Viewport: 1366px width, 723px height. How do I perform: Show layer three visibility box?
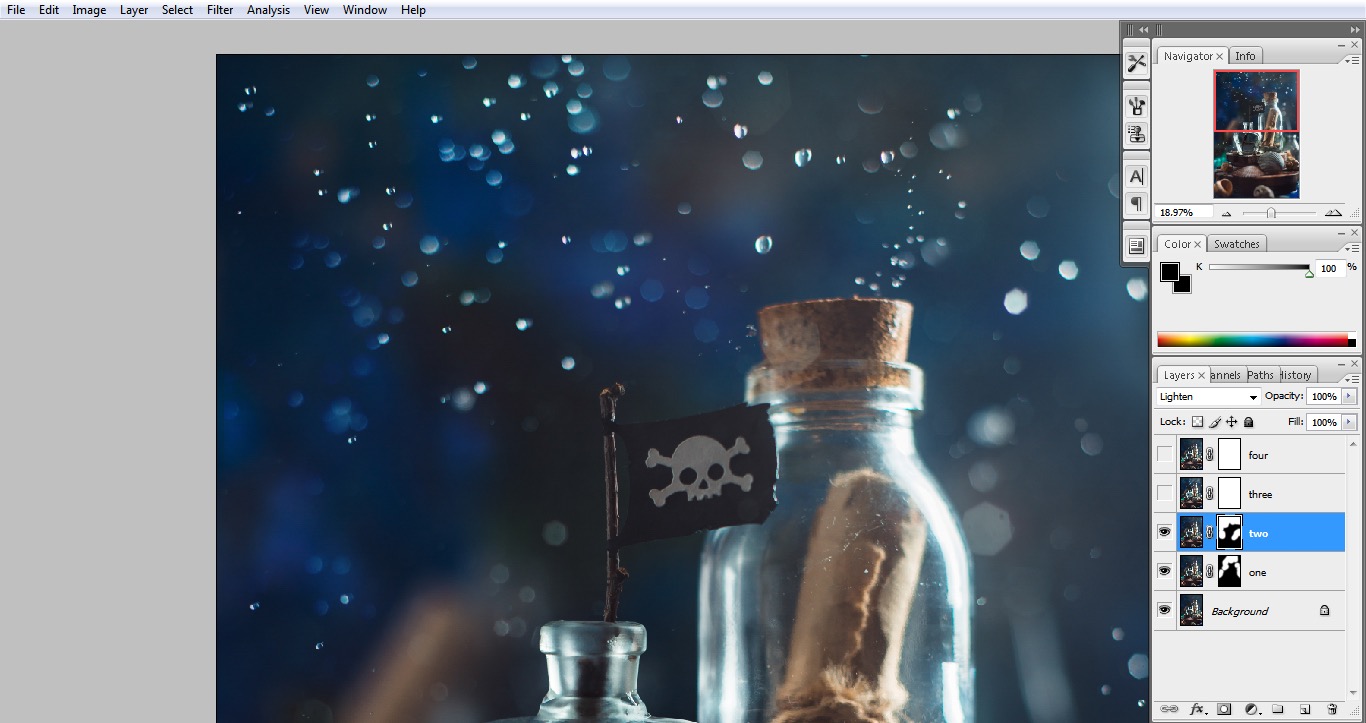click(x=1164, y=494)
